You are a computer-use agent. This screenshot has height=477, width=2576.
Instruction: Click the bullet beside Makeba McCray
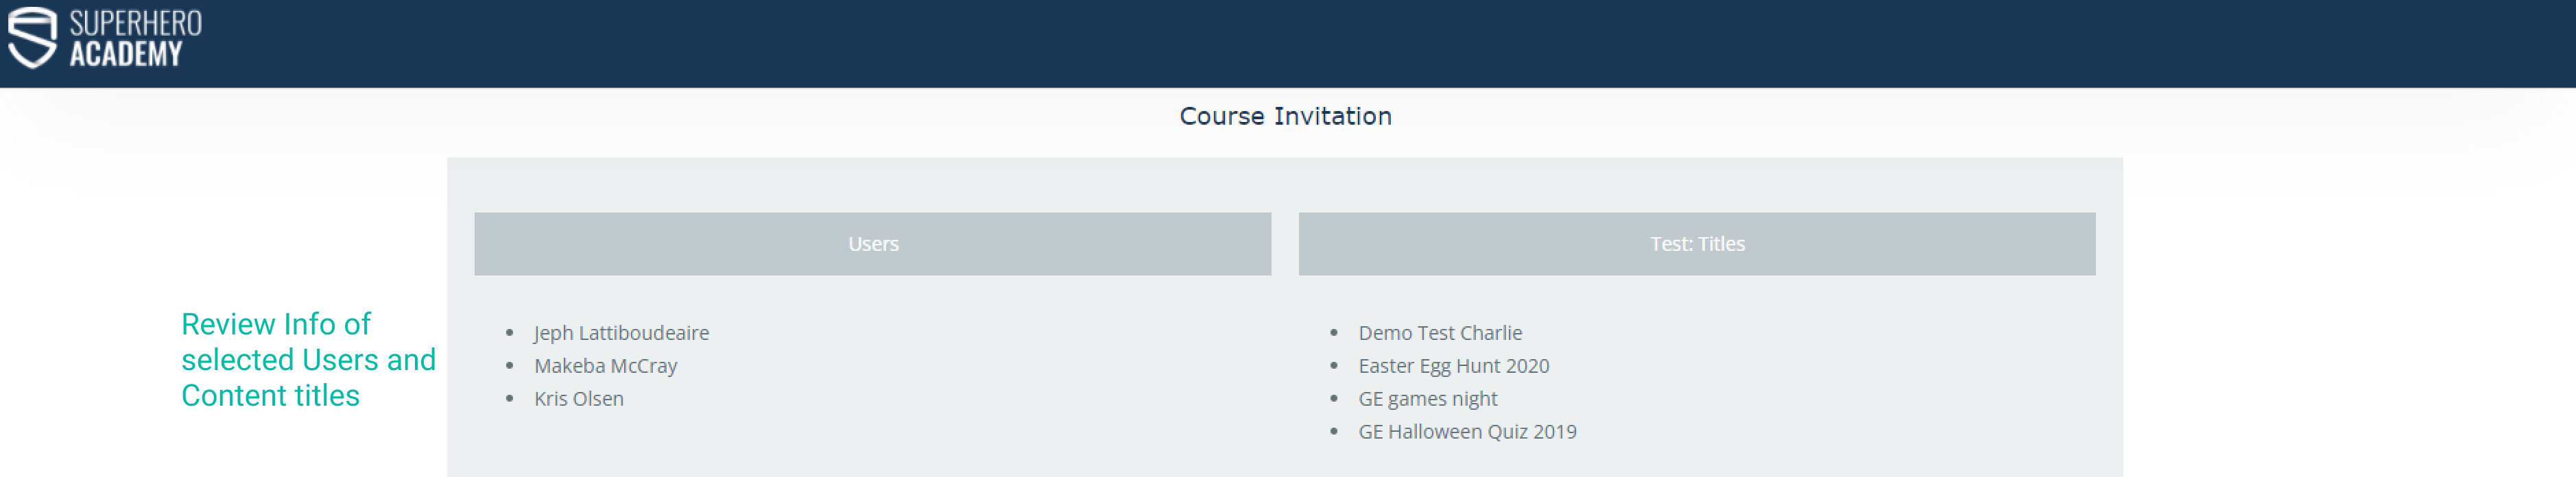[510, 366]
